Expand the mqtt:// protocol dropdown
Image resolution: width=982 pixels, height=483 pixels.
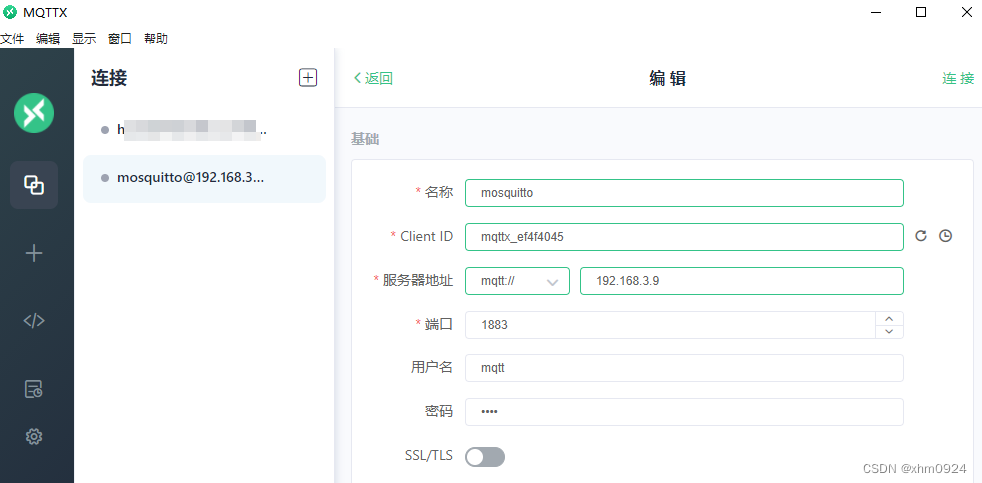point(517,281)
